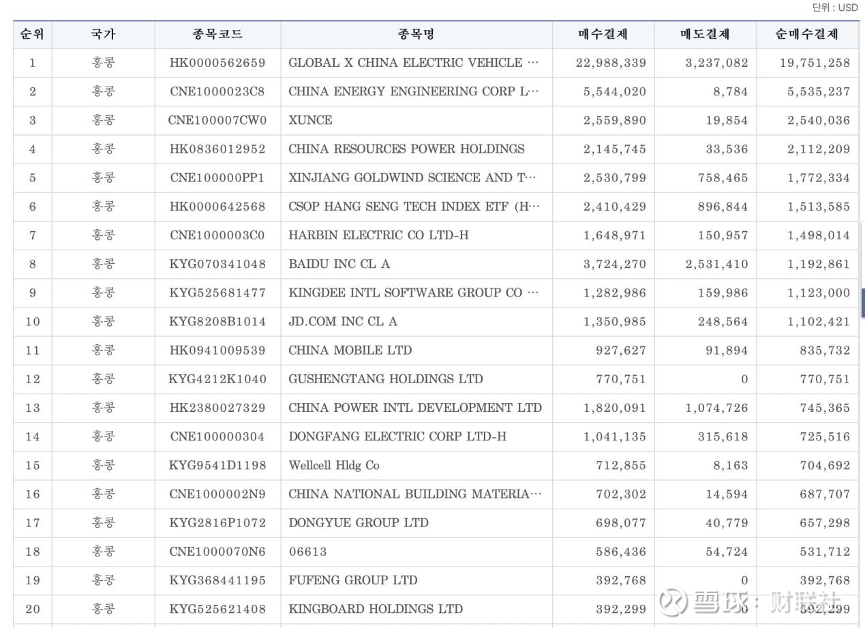The image size is (866, 629).
Task: Click the value 392,768 in 매수결제 column
Action: tap(621, 580)
